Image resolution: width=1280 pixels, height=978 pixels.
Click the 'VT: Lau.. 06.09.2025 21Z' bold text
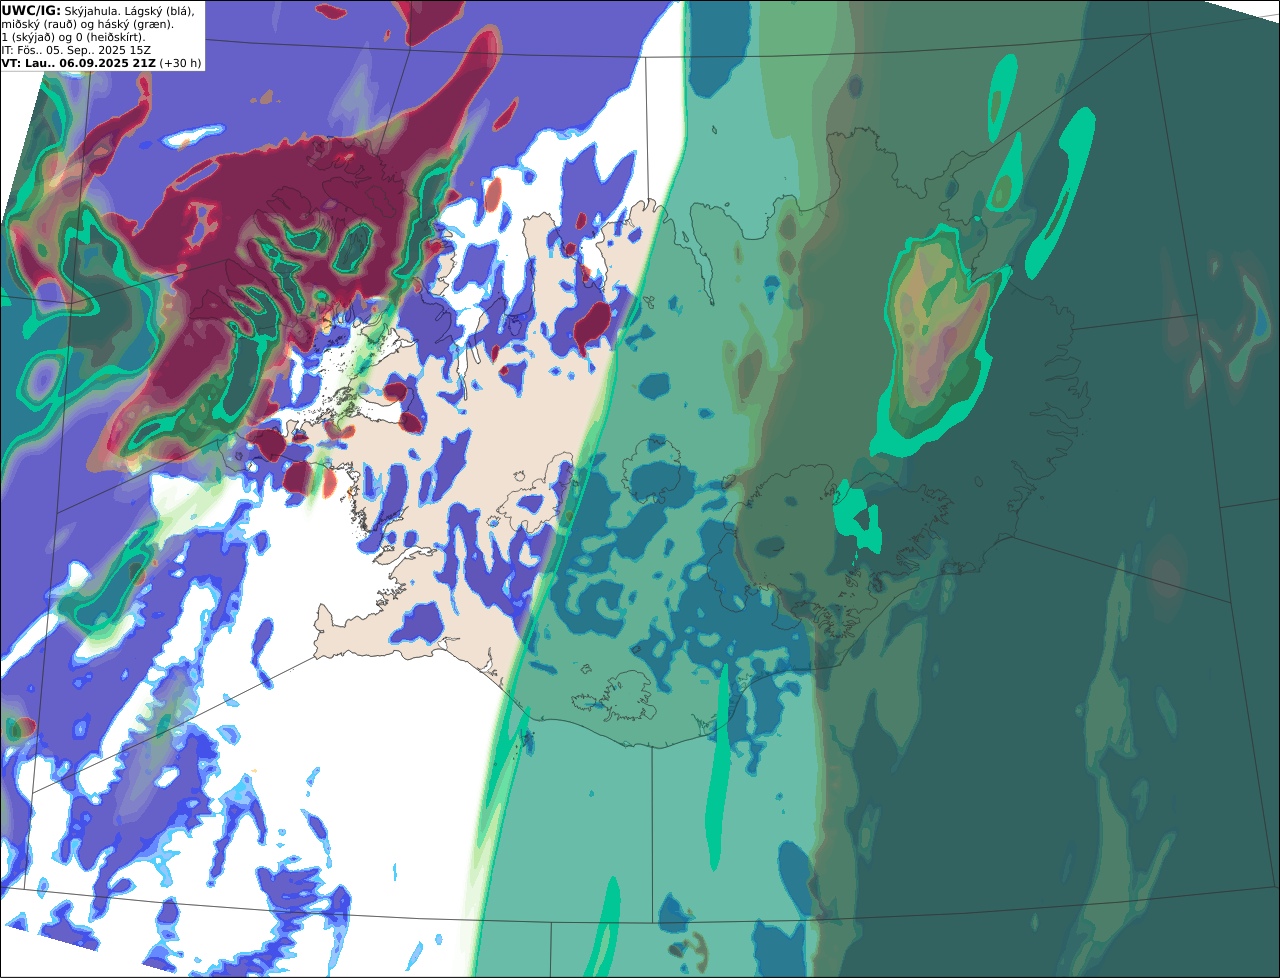[78, 63]
